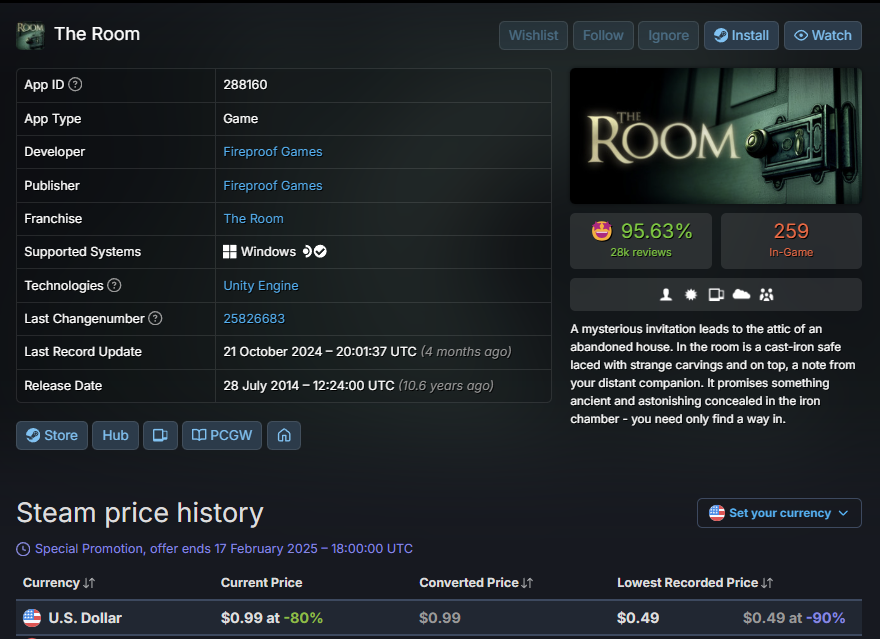Sort by Currency column arrows
The height and width of the screenshot is (639, 880).
click(89, 583)
